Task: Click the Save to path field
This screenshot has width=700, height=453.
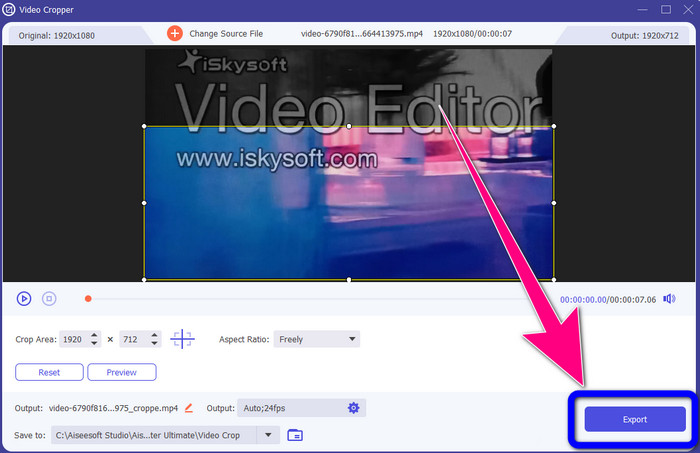Action: click(154, 435)
